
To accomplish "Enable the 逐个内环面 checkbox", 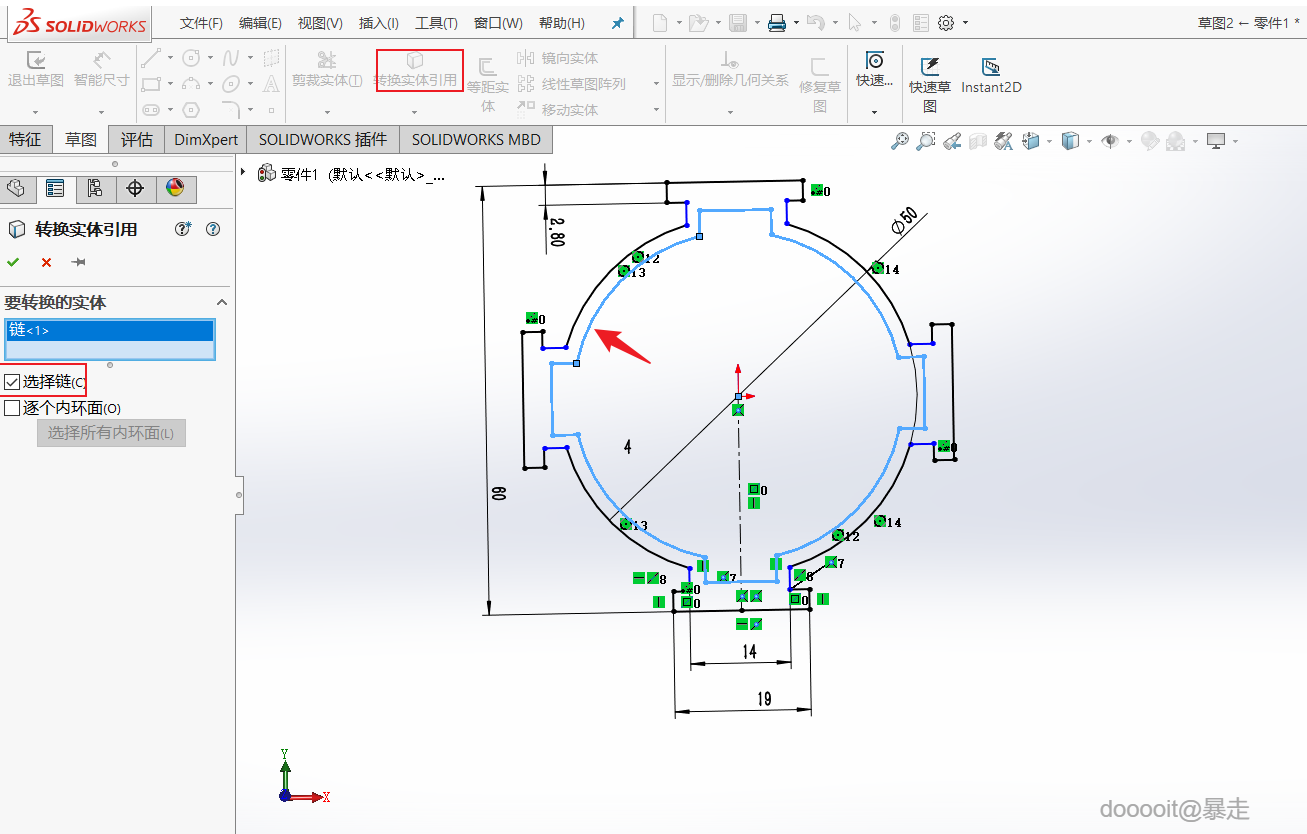I will pos(12,408).
